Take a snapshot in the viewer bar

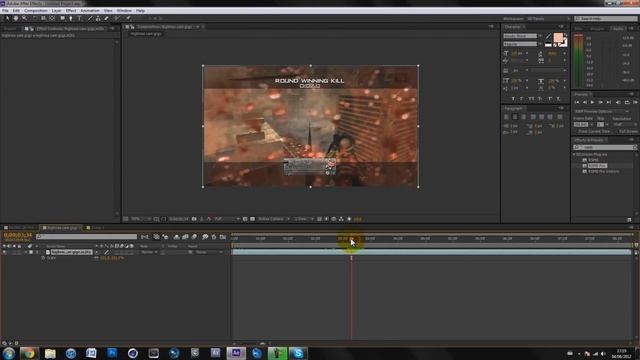click(194, 219)
